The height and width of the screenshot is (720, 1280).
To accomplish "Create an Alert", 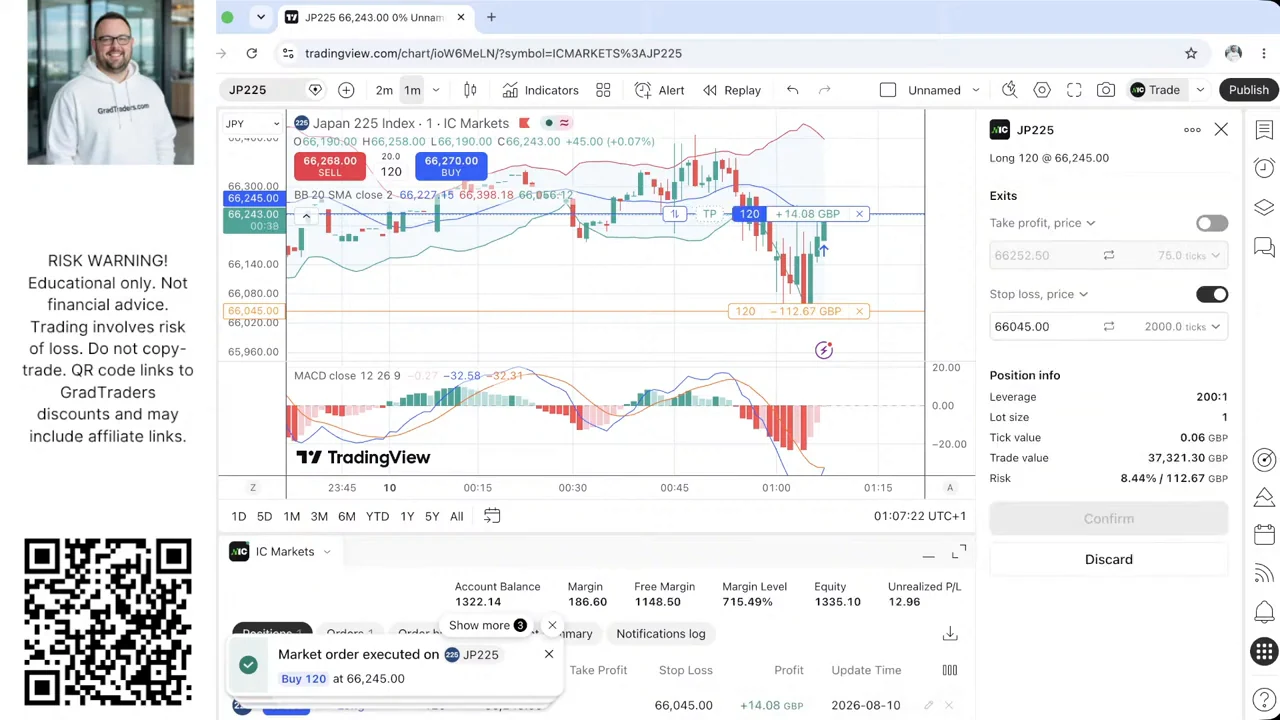I will point(658,90).
